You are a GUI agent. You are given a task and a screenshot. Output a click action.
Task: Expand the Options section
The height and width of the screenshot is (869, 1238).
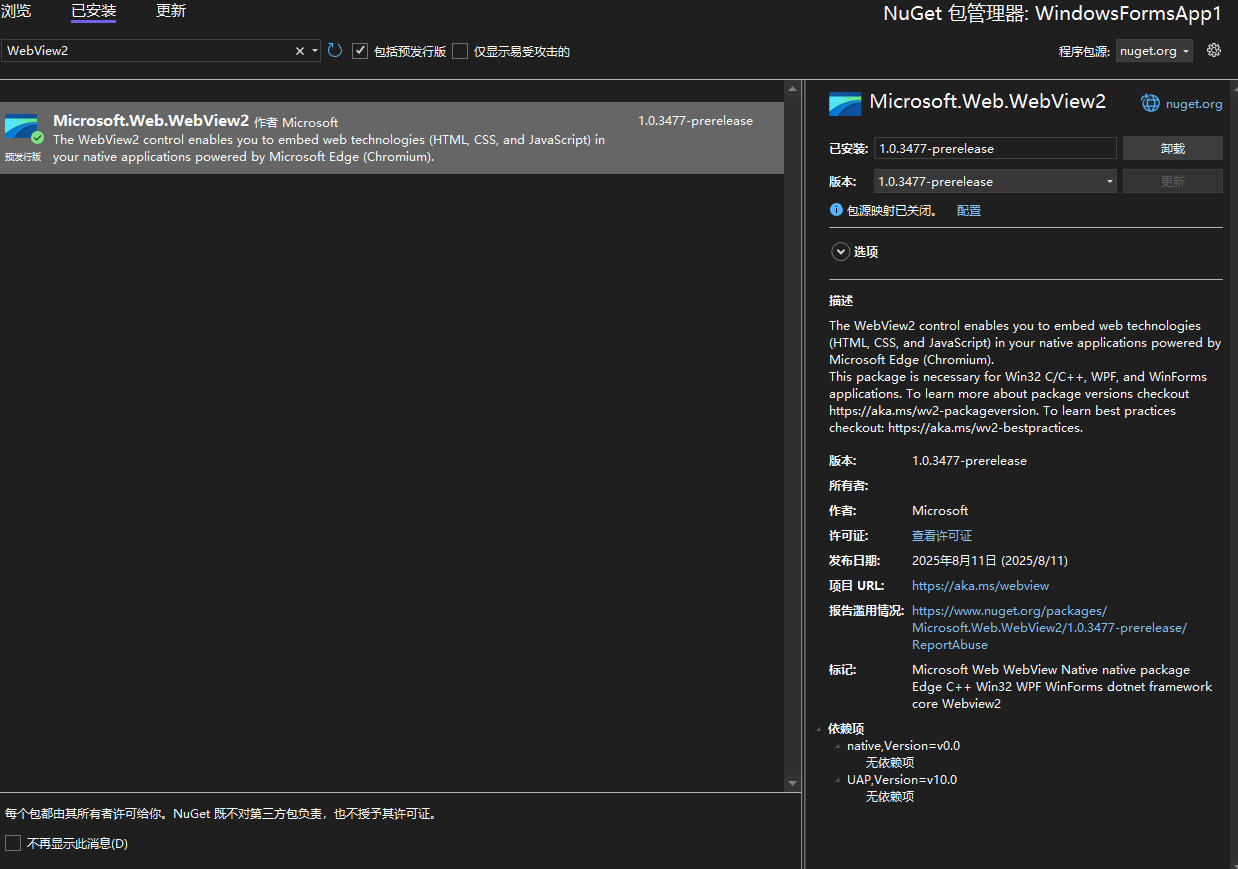click(840, 252)
